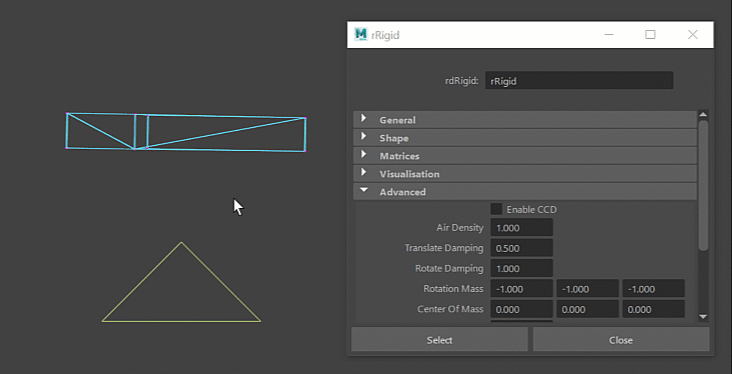Image resolution: width=732 pixels, height=374 pixels.
Task: Click the Air Density label
Action: click(460, 228)
